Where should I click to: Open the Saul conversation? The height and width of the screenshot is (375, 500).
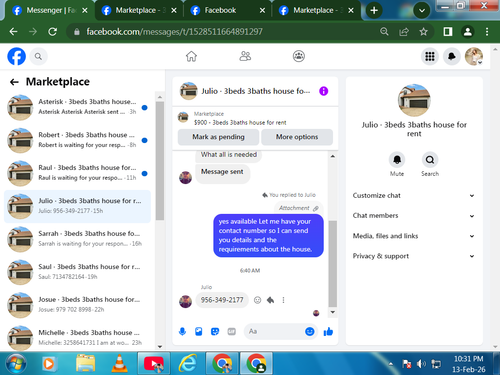pos(77,272)
